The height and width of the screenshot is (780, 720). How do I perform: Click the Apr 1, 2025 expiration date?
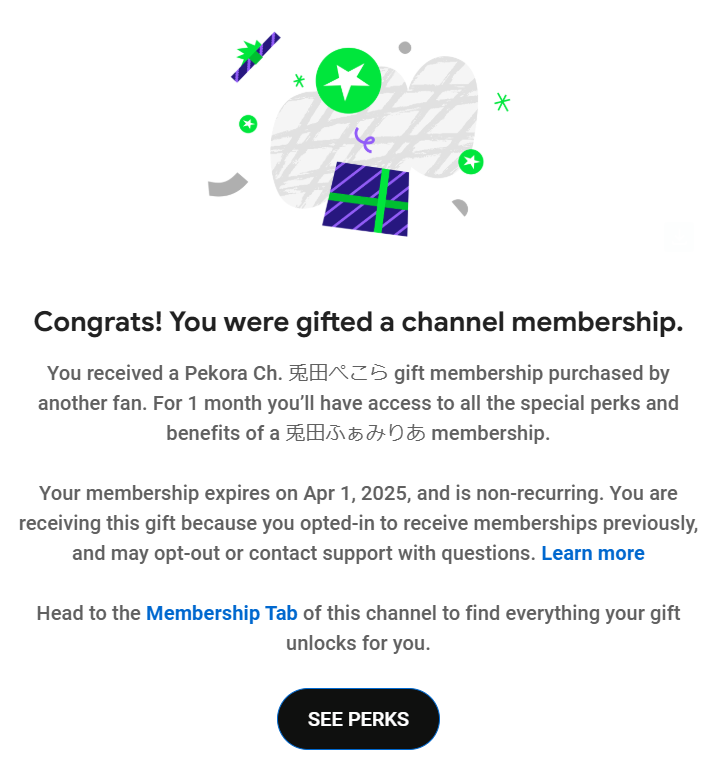[x=357, y=493]
